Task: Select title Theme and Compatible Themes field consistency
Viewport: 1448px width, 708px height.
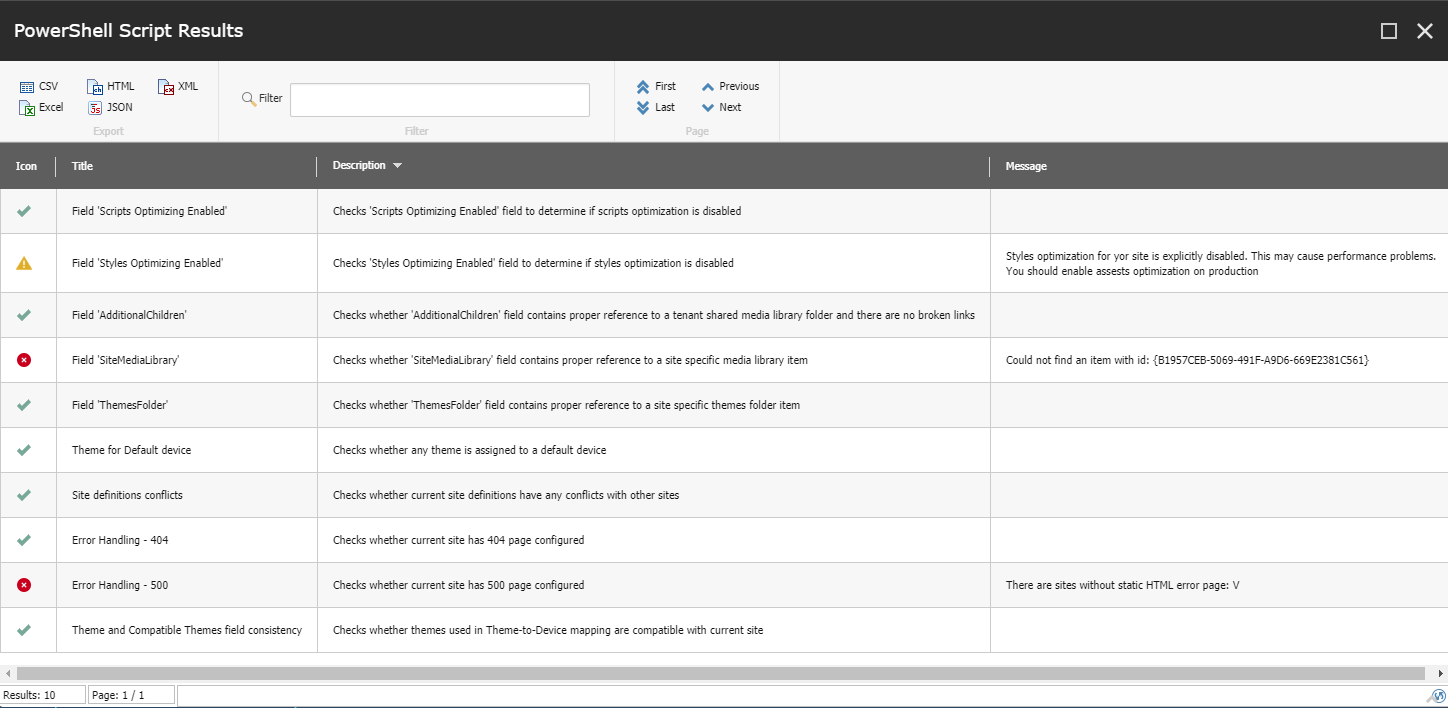Action: (x=187, y=631)
